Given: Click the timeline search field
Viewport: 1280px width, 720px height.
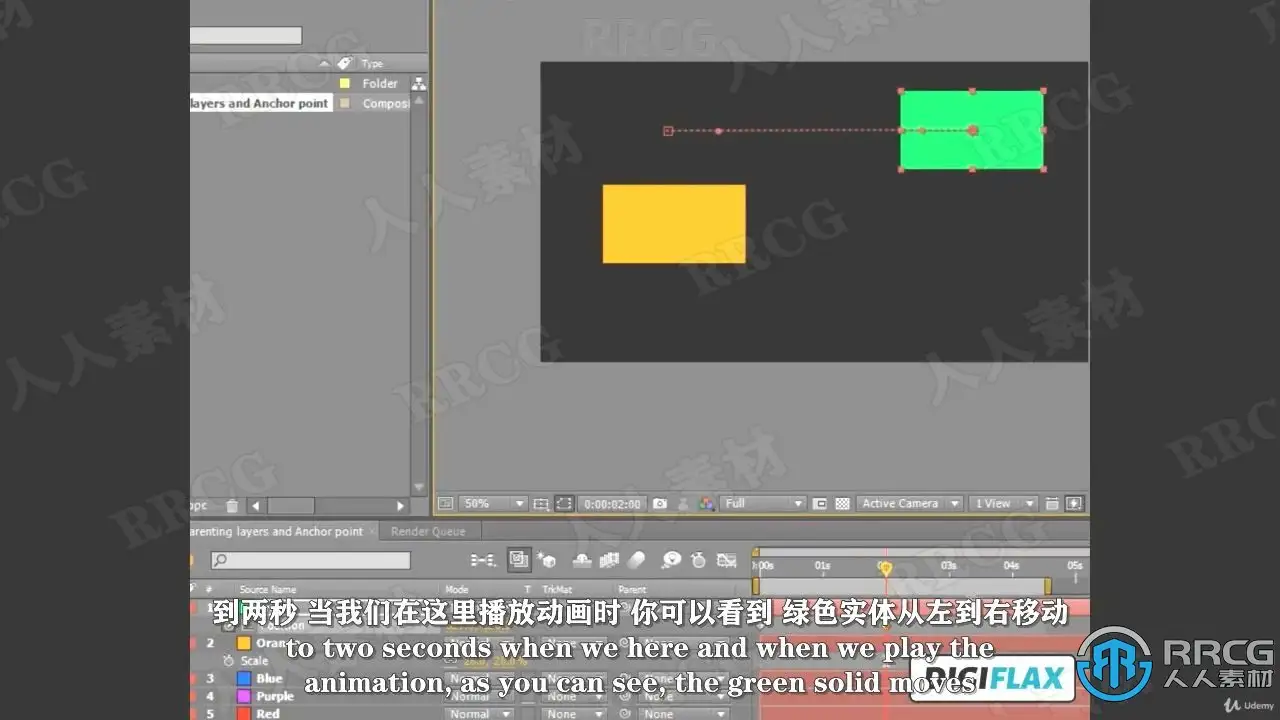Looking at the screenshot, I should [x=310, y=561].
